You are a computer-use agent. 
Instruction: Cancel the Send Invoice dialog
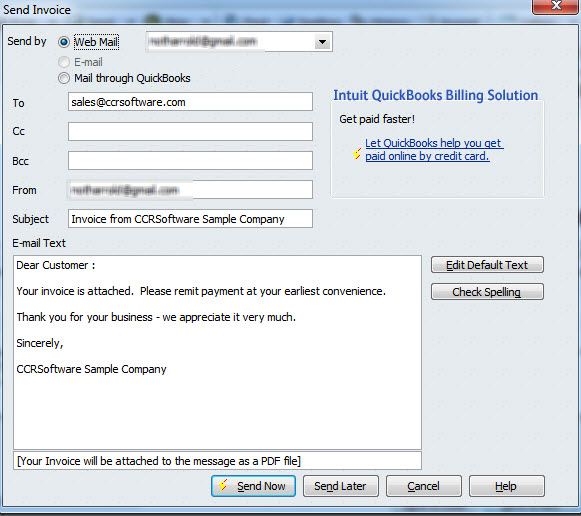tap(424, 486)
